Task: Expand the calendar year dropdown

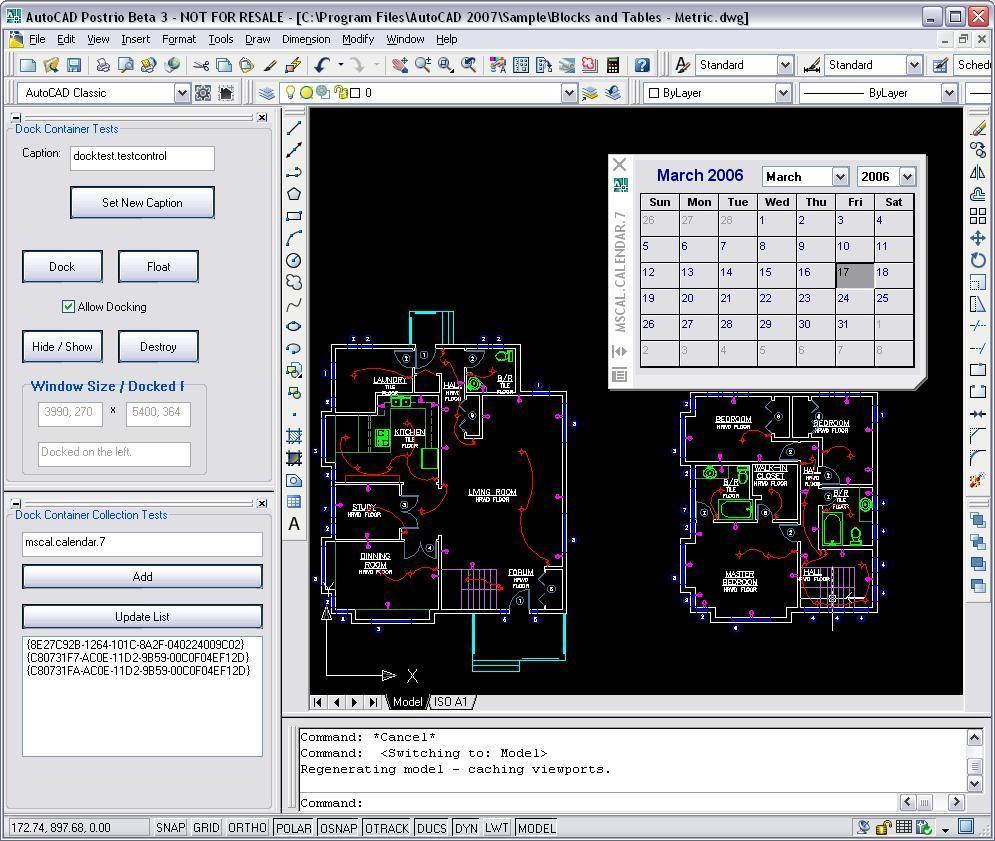Action: point(906,177)
